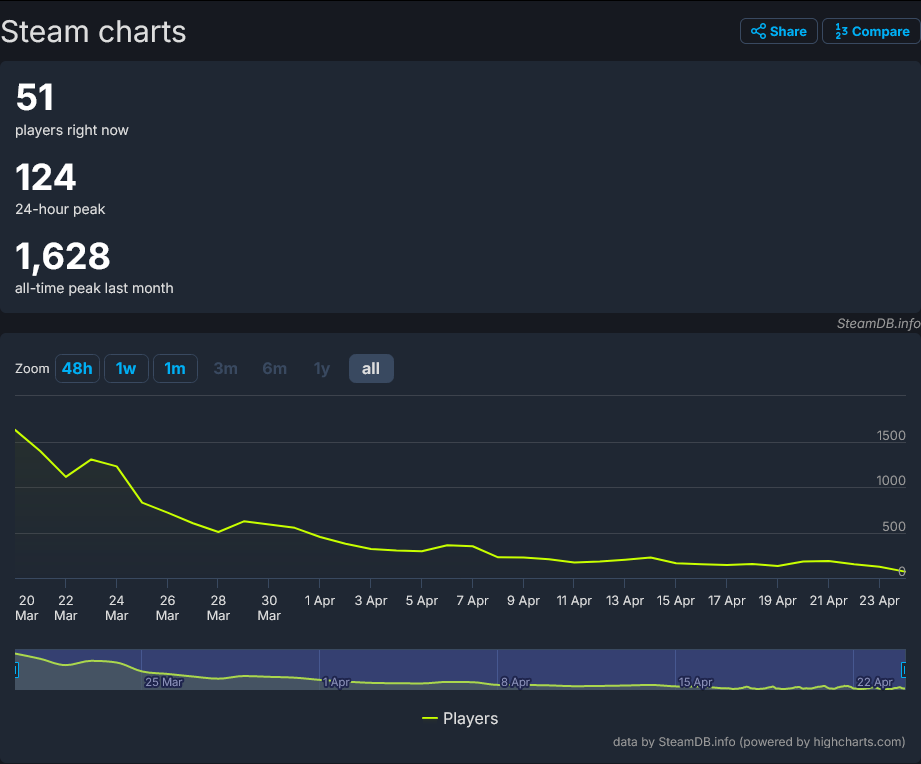Viewport: 921px width, 764px height.
Task: Click the disabled 1y zoom option
Action: 322,368
